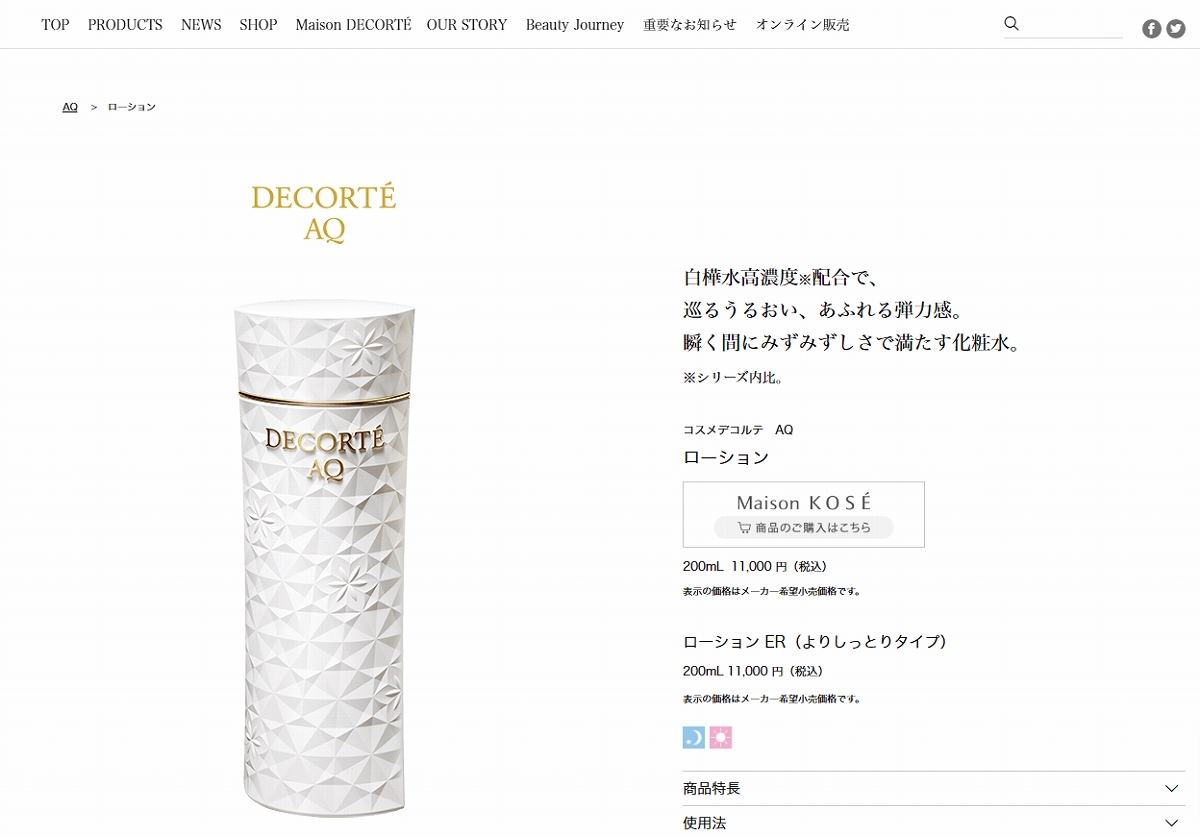
Task: Click the blue night-use moon icon
Action: click(694, 738)
